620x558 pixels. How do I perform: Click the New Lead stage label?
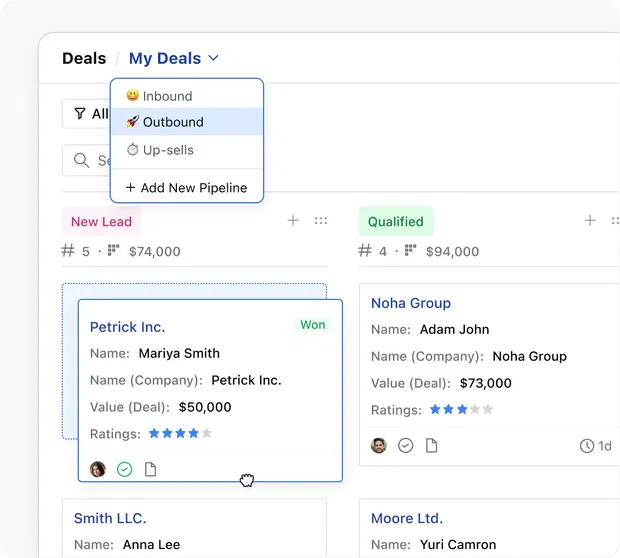pos(101,221)
